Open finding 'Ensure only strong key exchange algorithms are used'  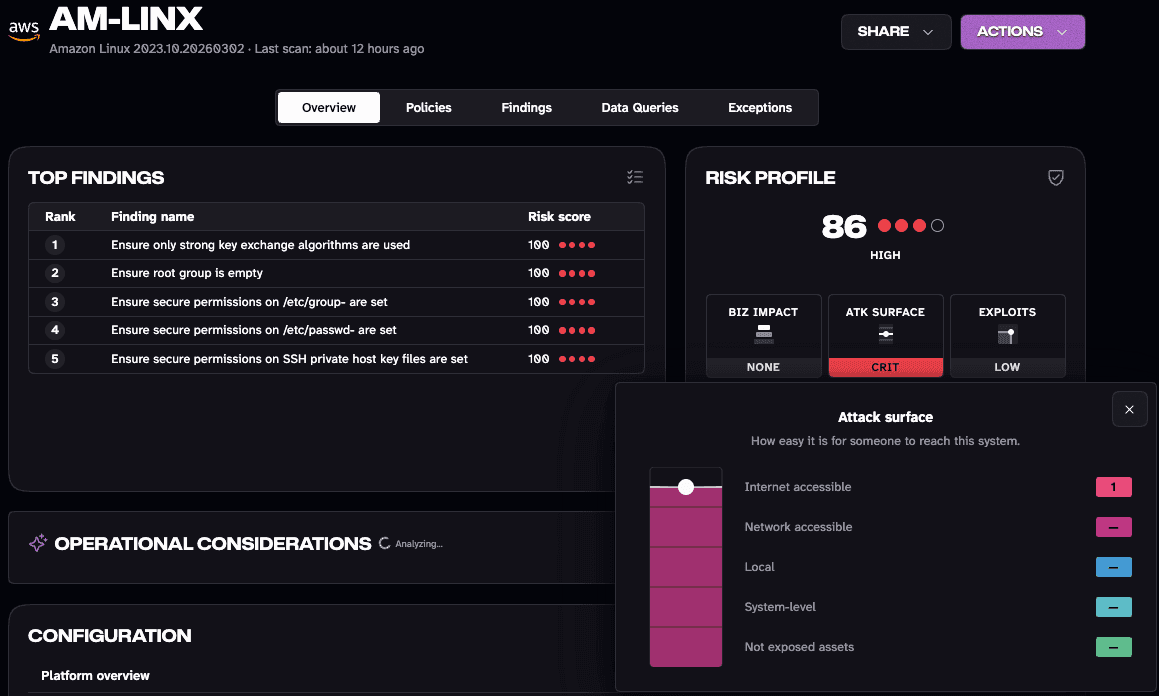(x=260, y=245)
